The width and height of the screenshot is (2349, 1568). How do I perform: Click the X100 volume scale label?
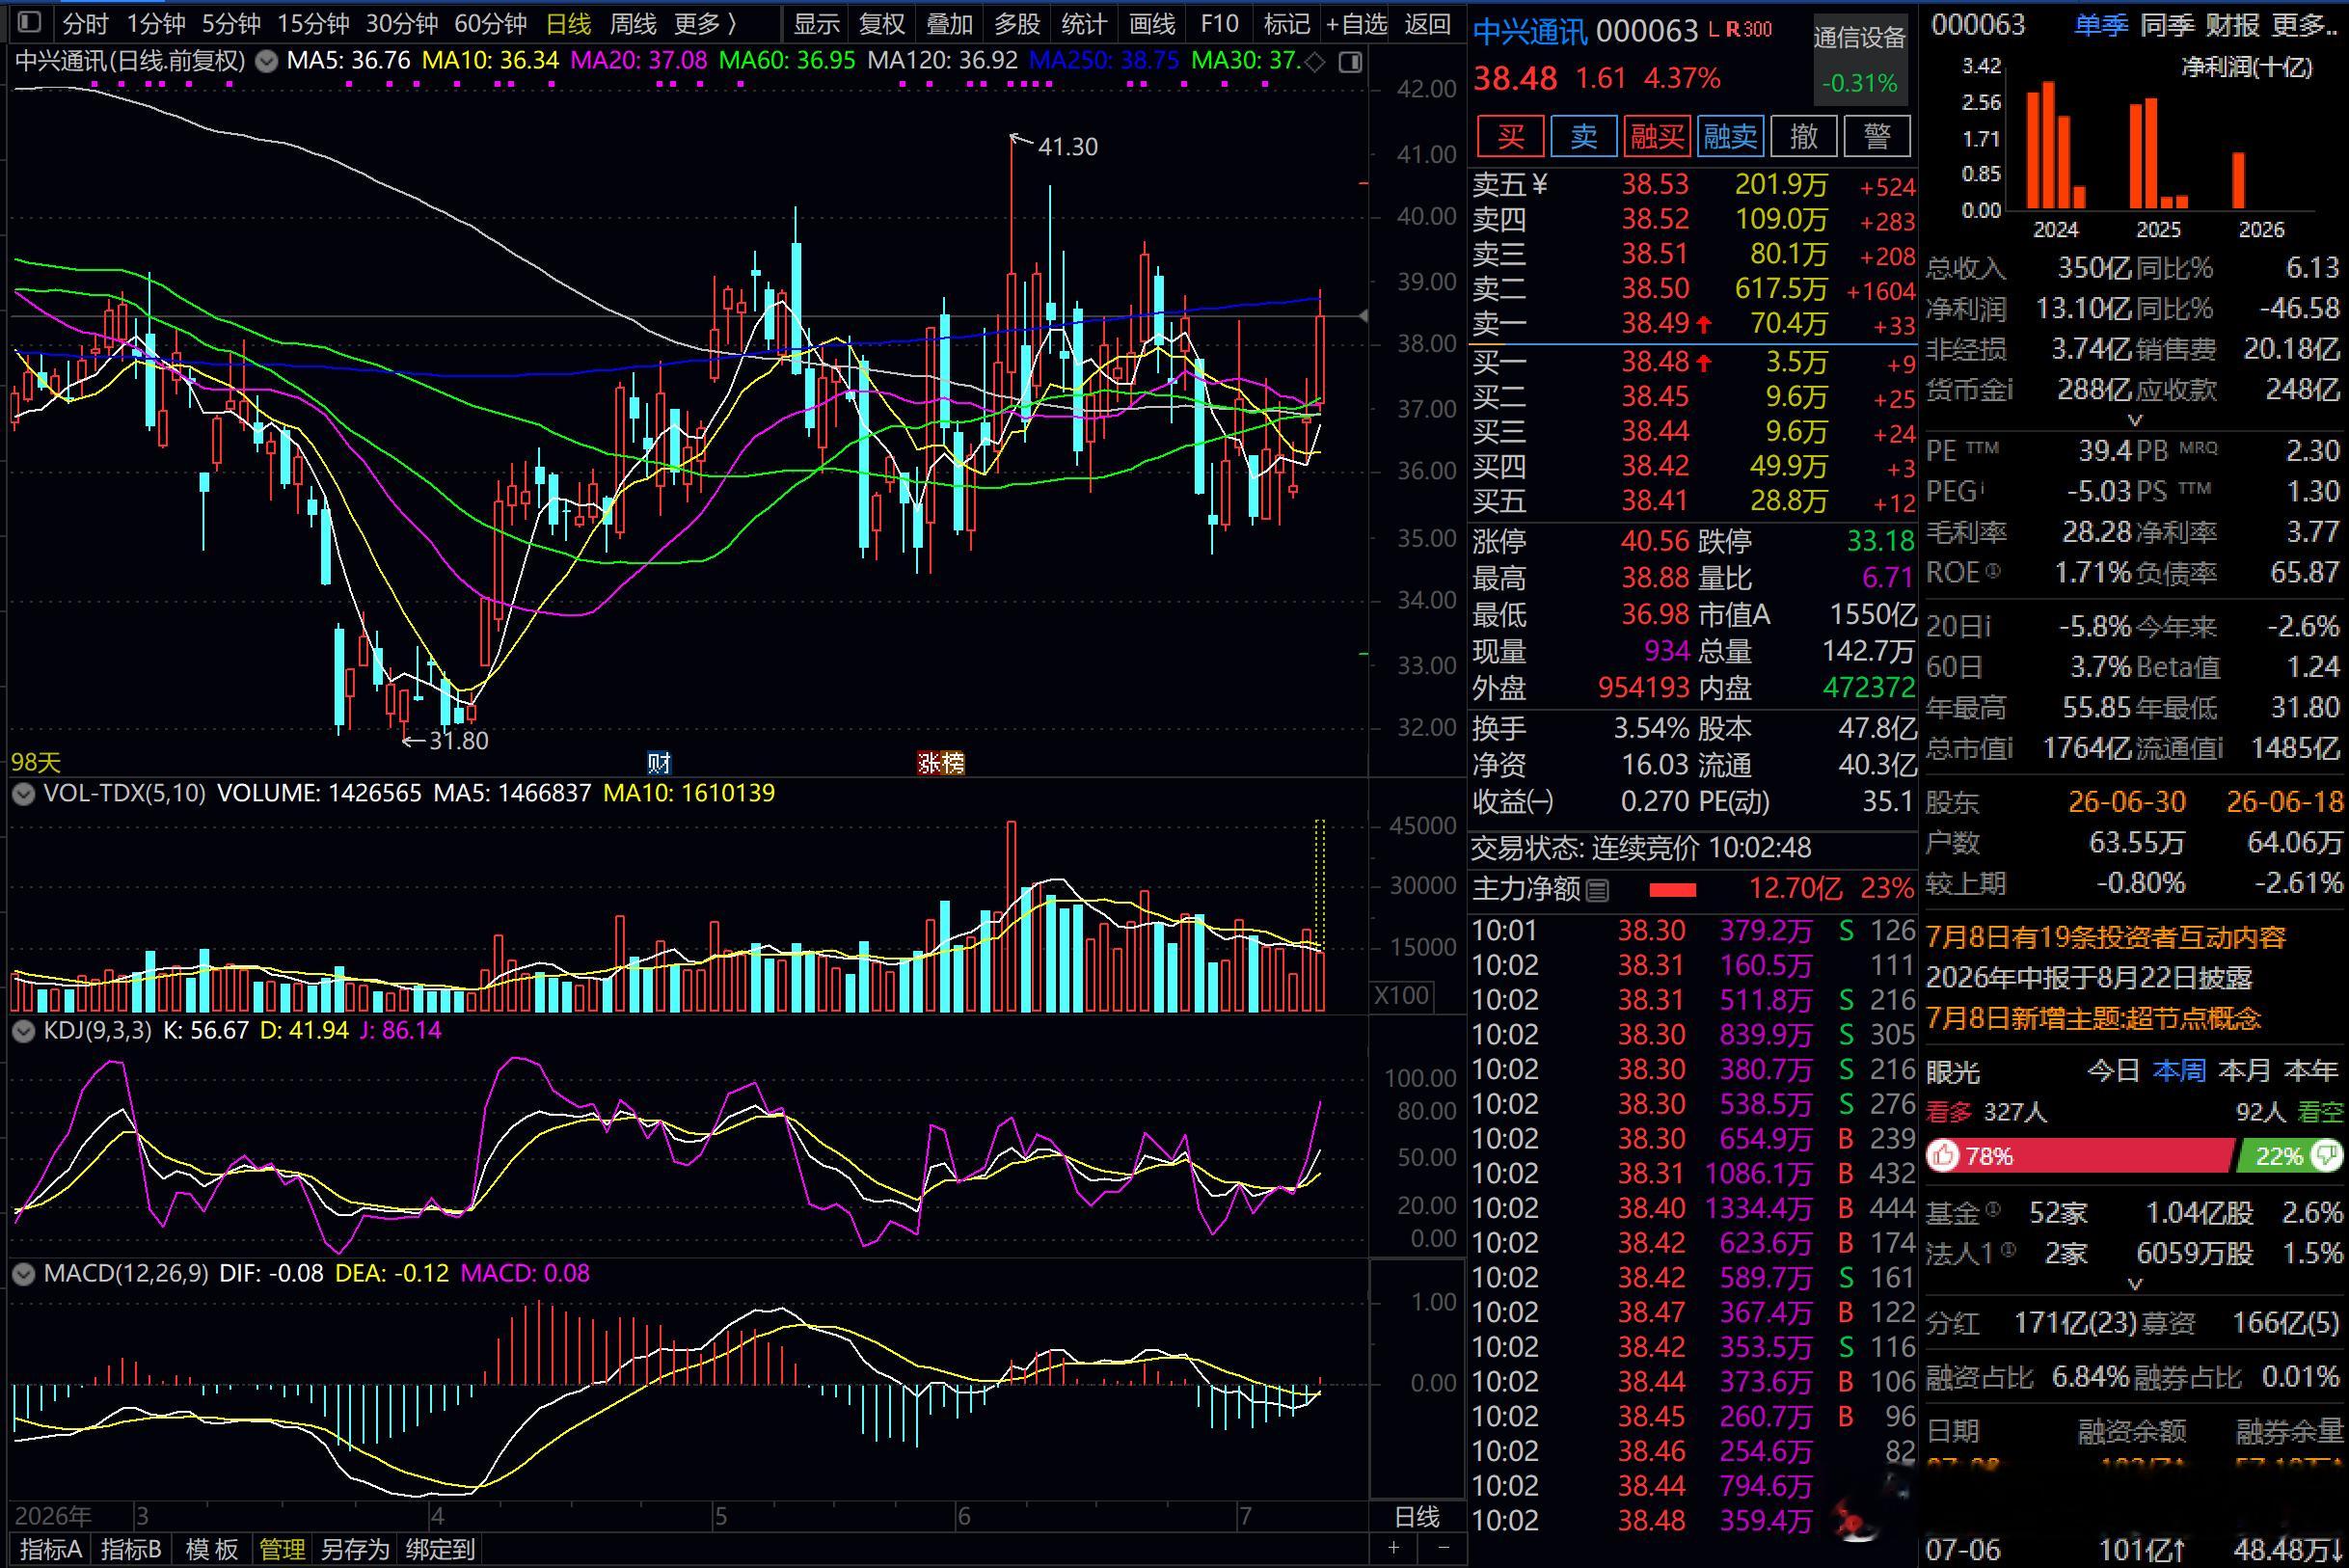pos(1402,995)
